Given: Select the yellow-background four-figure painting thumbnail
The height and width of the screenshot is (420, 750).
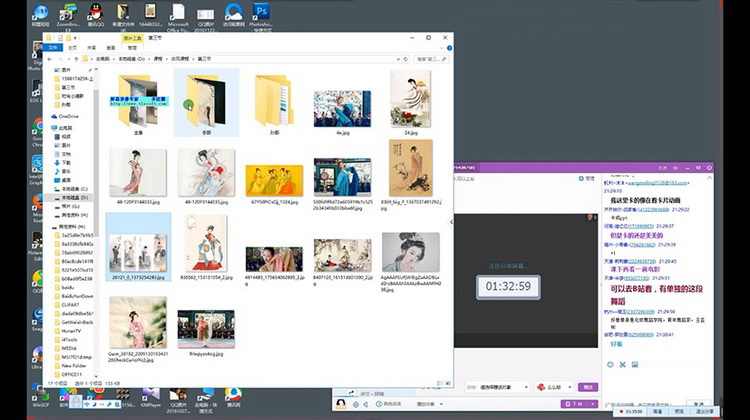Looking at the screenshot, I should [274, 181].
